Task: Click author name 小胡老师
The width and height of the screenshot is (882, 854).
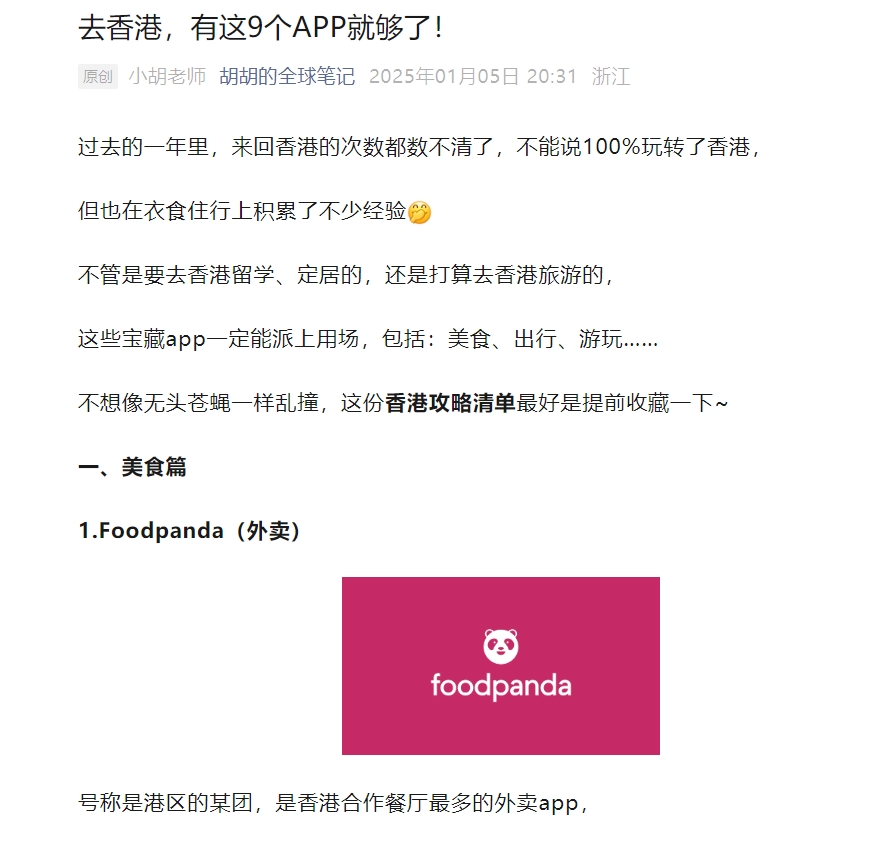Action: (x=168, y=76)
